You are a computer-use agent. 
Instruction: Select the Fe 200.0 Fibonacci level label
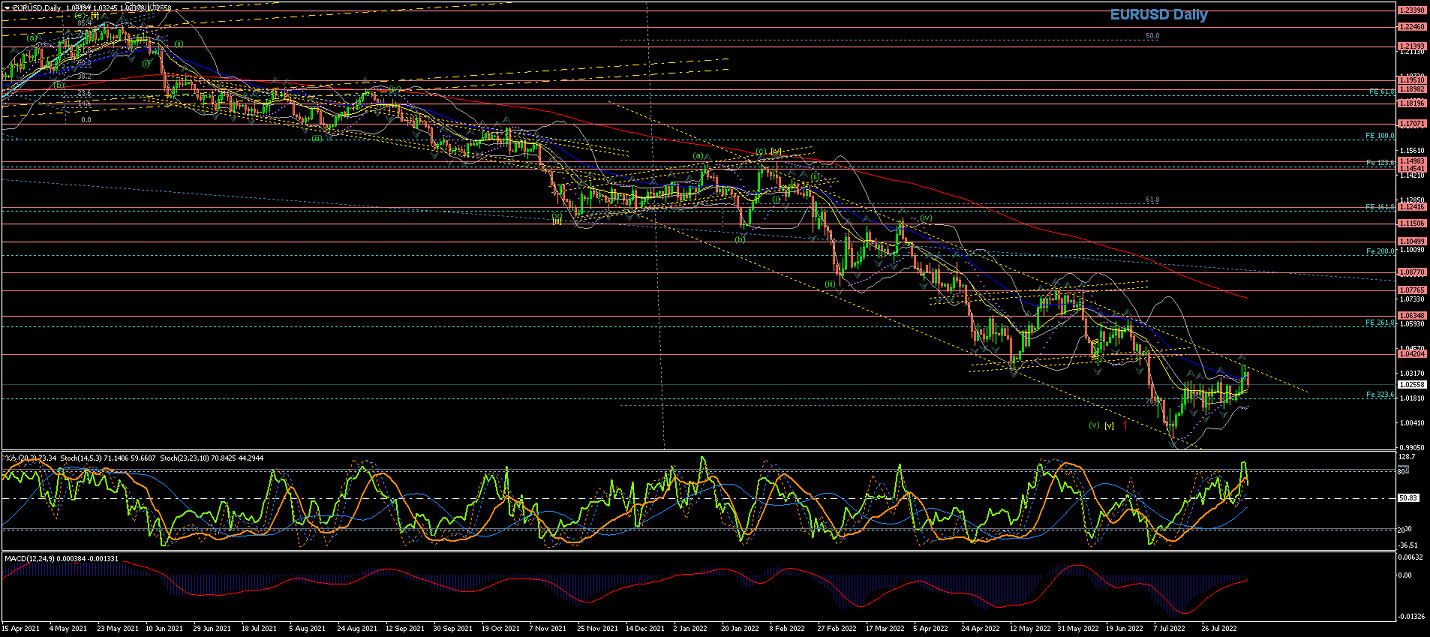click(1379, 251)
